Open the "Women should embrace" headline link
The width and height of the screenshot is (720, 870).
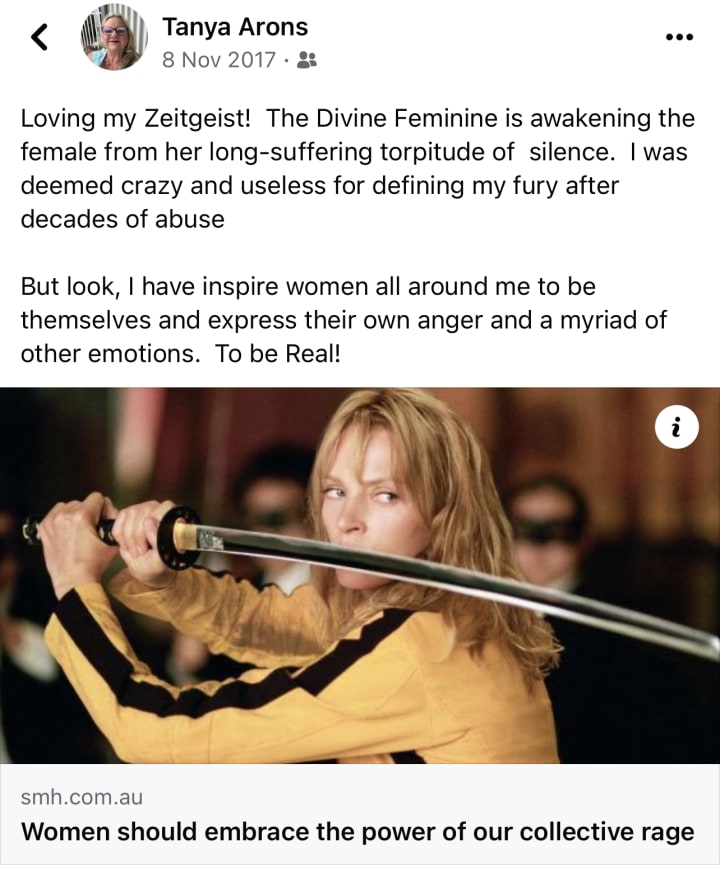point(357,831)
